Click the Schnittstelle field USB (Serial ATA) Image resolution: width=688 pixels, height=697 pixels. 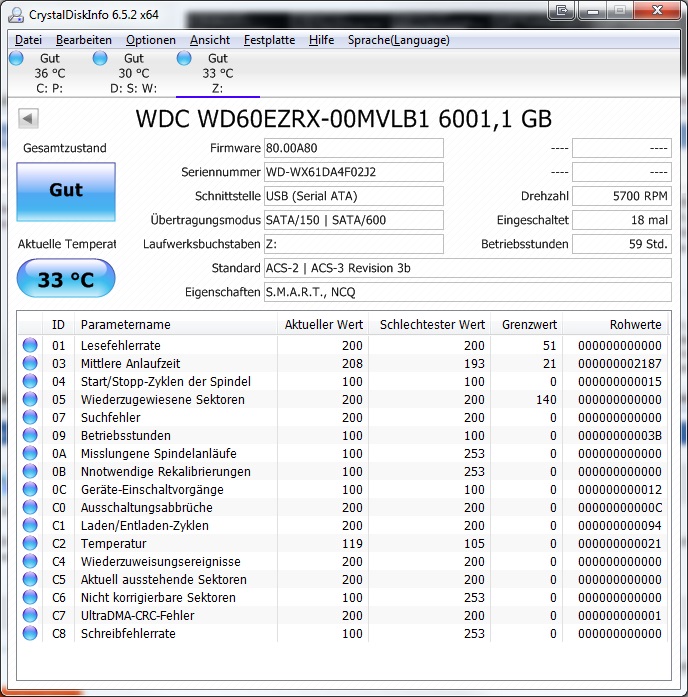click(x=354, y=196)
